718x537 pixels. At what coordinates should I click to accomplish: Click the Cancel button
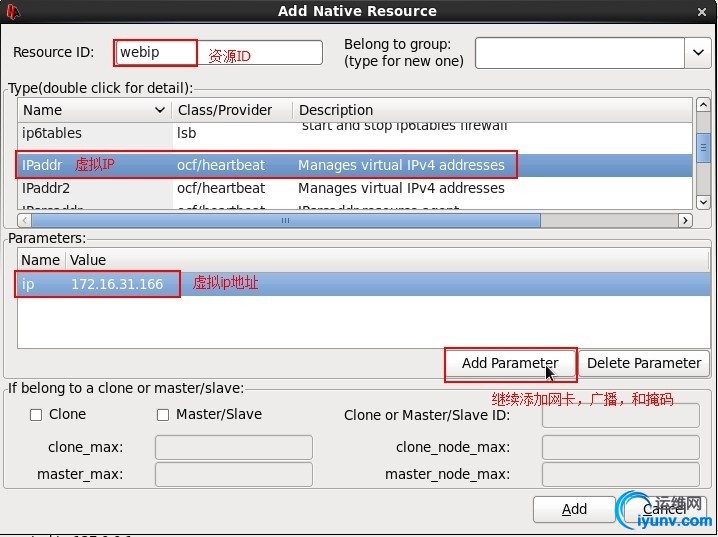coord(664,510)
